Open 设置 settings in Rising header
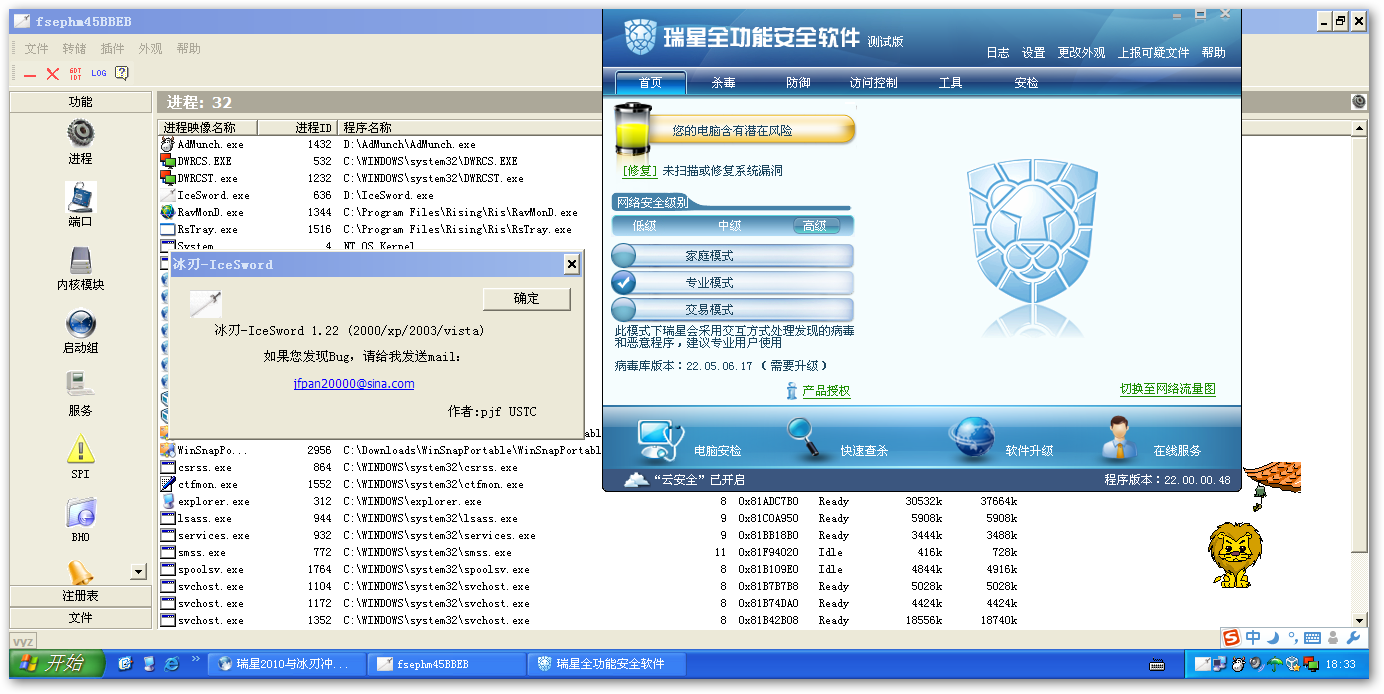 (x=1034, y=53)
